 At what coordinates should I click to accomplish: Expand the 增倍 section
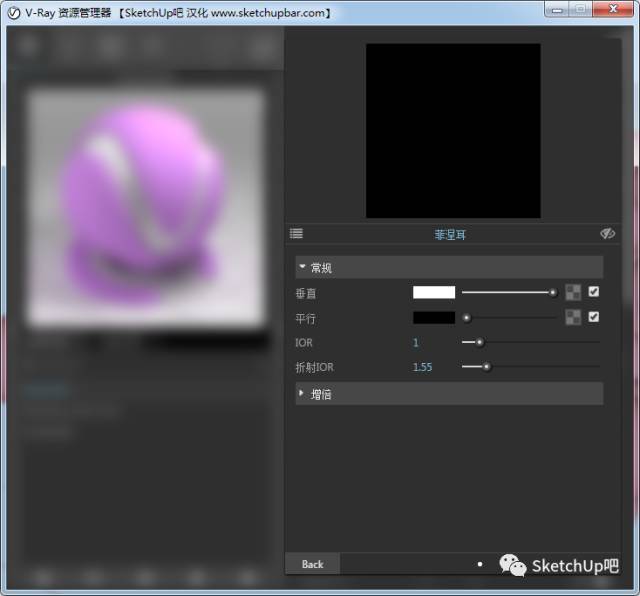click(x=449, y=394)
